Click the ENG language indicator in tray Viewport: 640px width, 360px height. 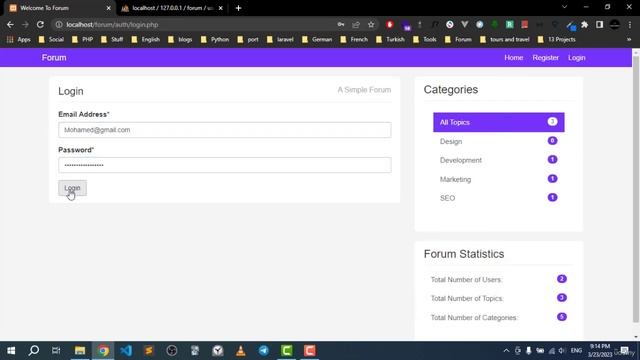tap(576, 351)
